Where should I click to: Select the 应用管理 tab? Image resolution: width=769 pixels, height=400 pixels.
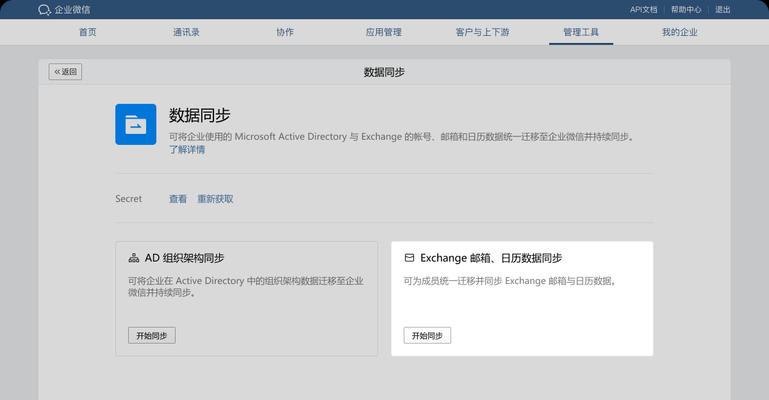pos(384,32)
